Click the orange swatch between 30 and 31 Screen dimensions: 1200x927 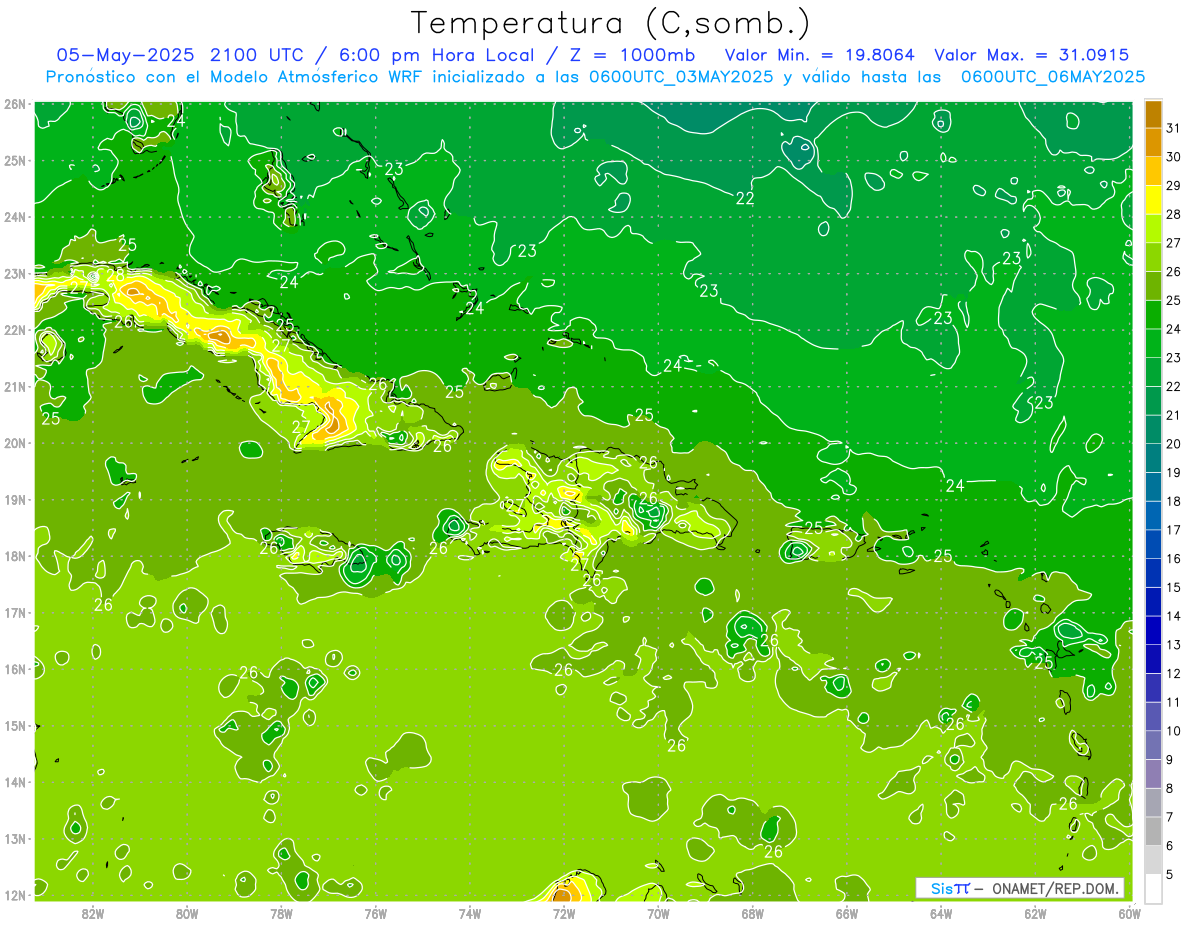(x=1153, y=142)
